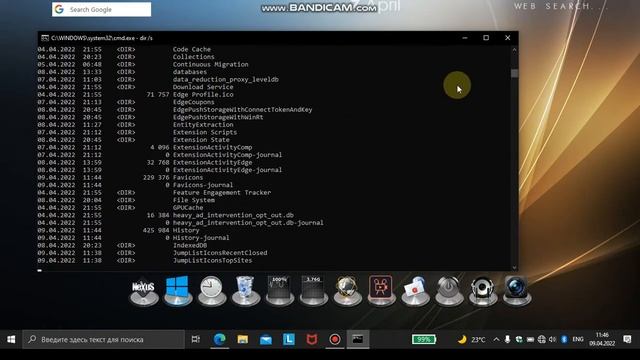Click the 'Collections' directory entry
Screen dimensions: 640x360
tap(193, 57)
